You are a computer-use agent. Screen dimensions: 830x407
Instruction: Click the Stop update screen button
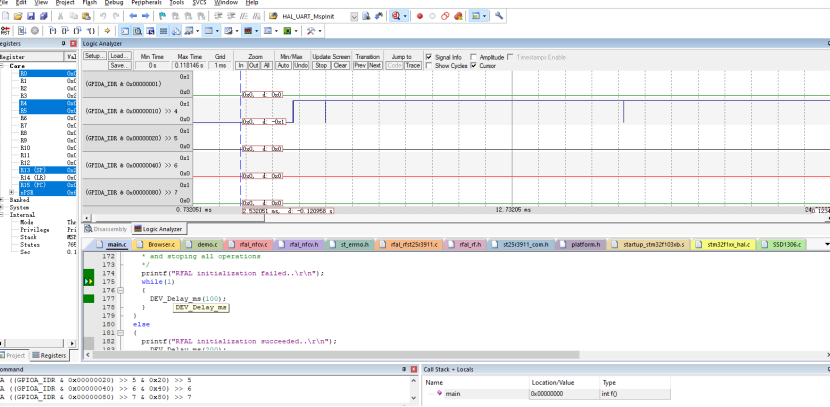tap(321, 65)
